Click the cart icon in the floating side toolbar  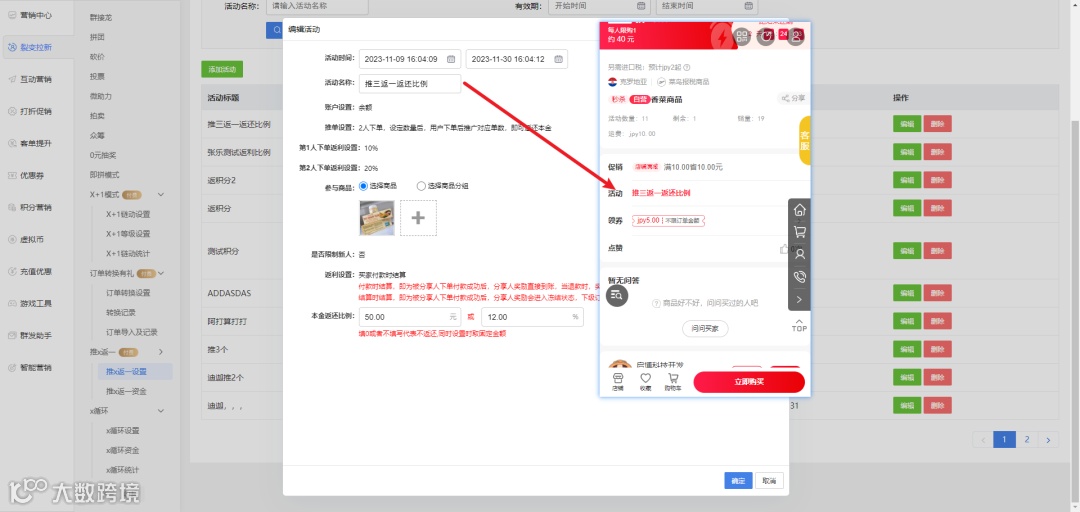tap(800, 232)
